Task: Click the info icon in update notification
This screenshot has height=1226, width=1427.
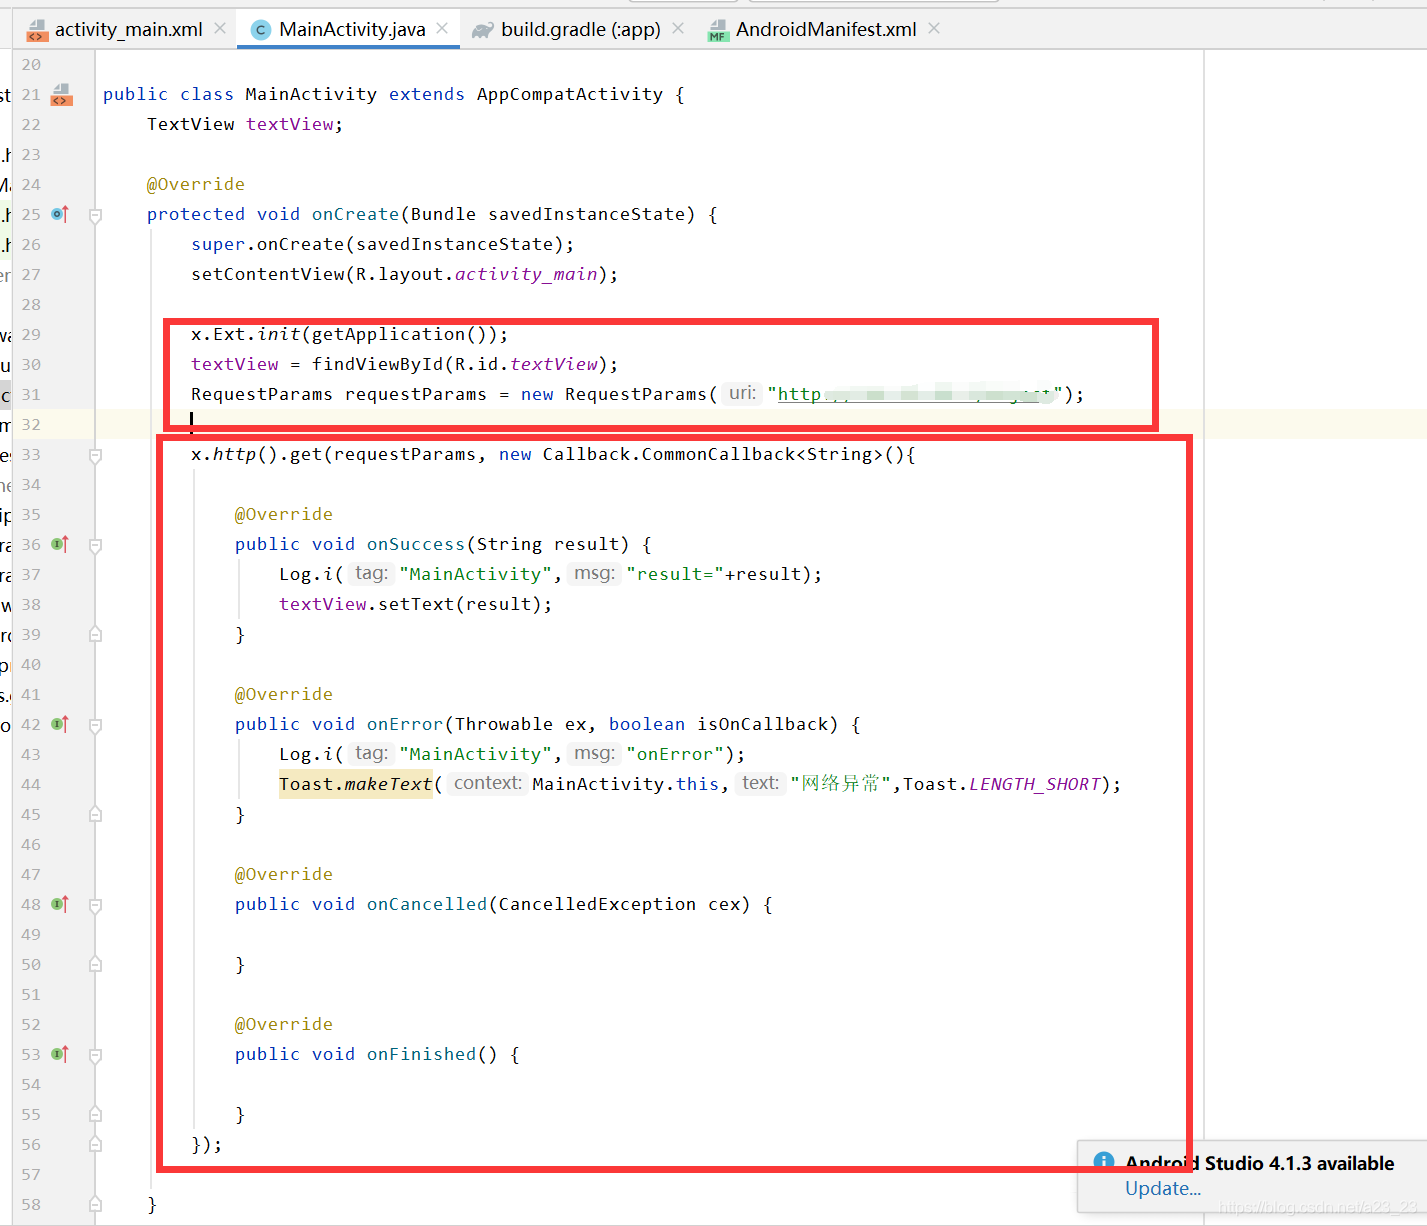Action: (1104, 1162)
